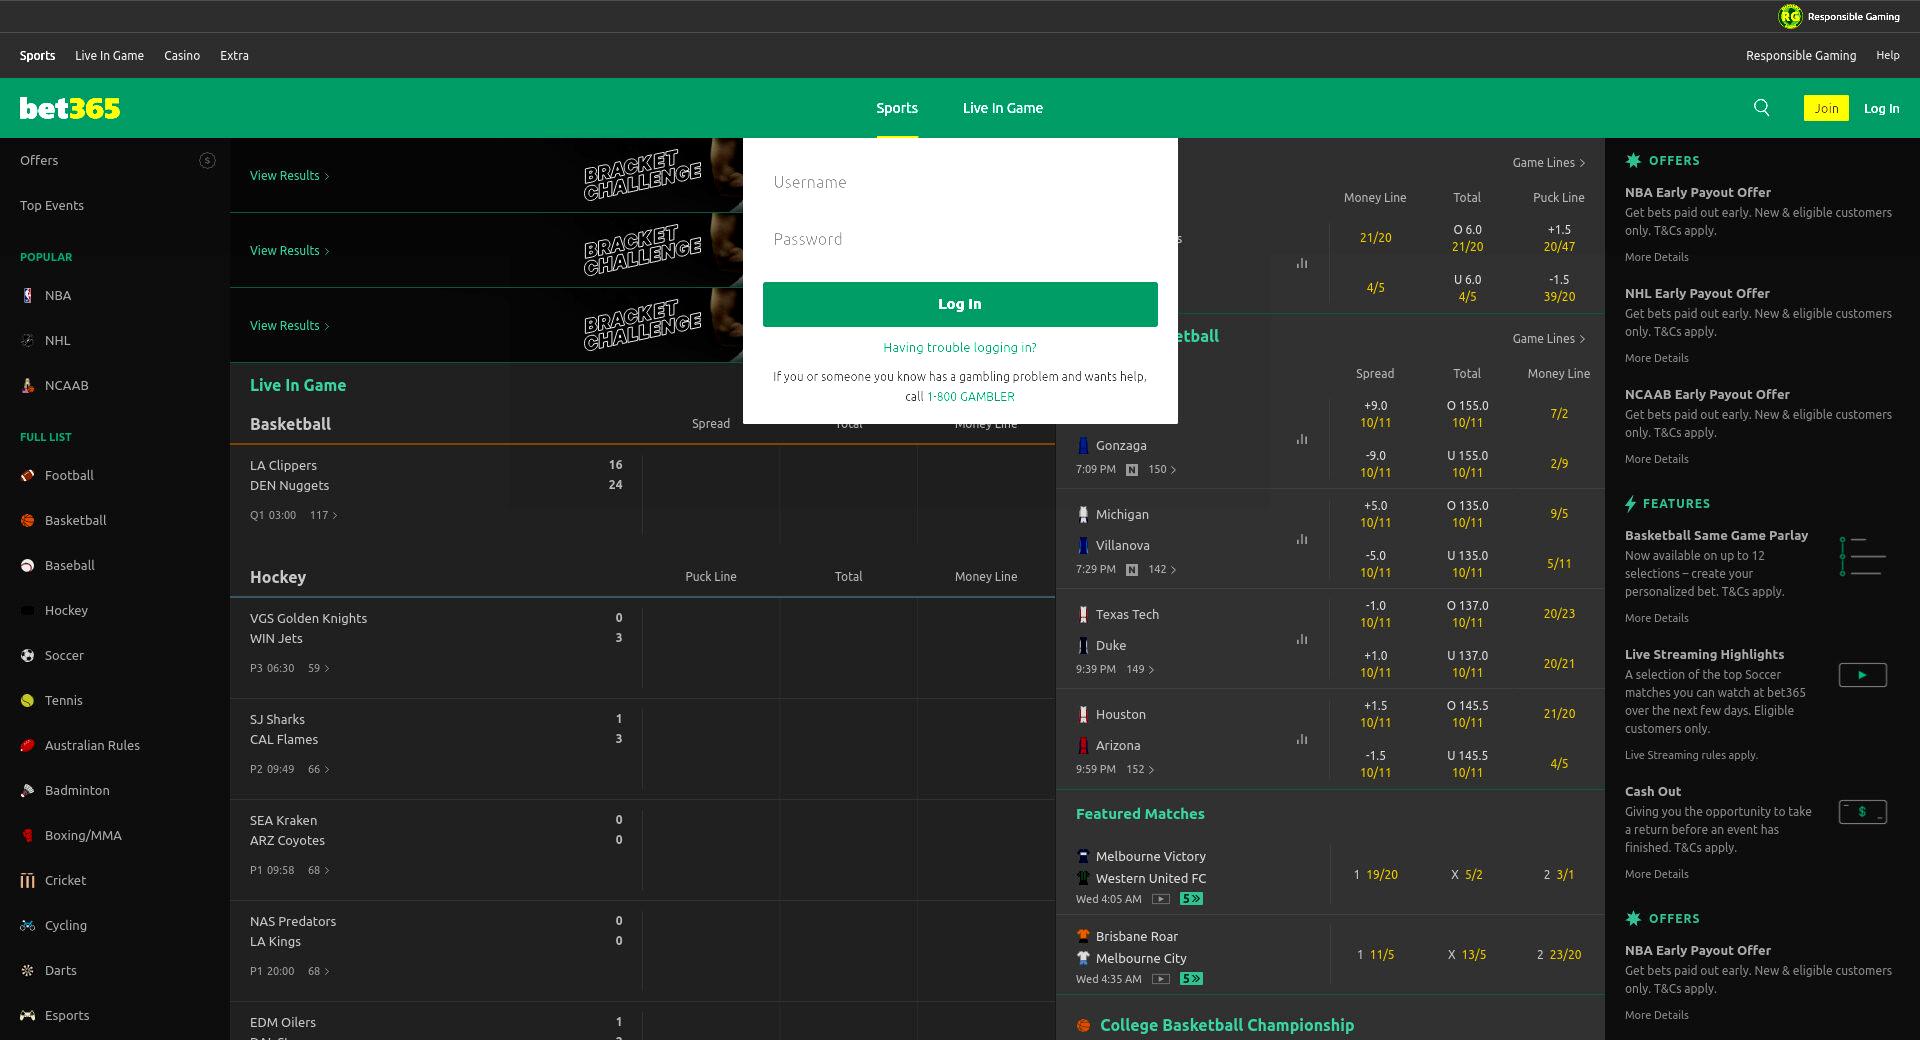1920x1040 pixels.
Task: Select the Basketball ball icon in sidebar
Action: pos(28,521)
